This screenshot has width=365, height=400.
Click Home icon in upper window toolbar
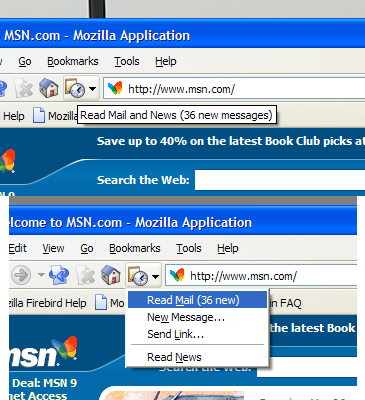[x=49, y=89]
